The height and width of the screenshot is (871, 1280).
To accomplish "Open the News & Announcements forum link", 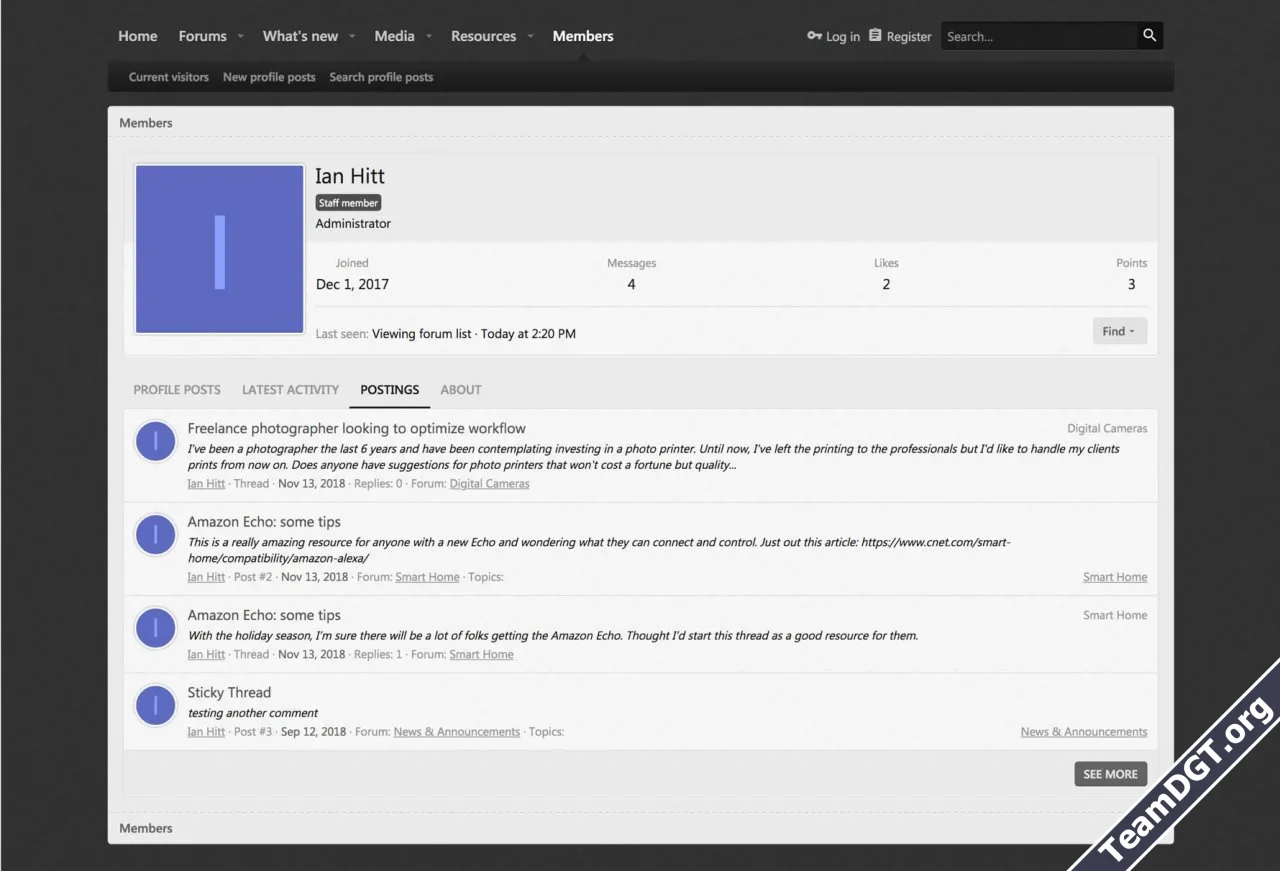I will (456, 732).
